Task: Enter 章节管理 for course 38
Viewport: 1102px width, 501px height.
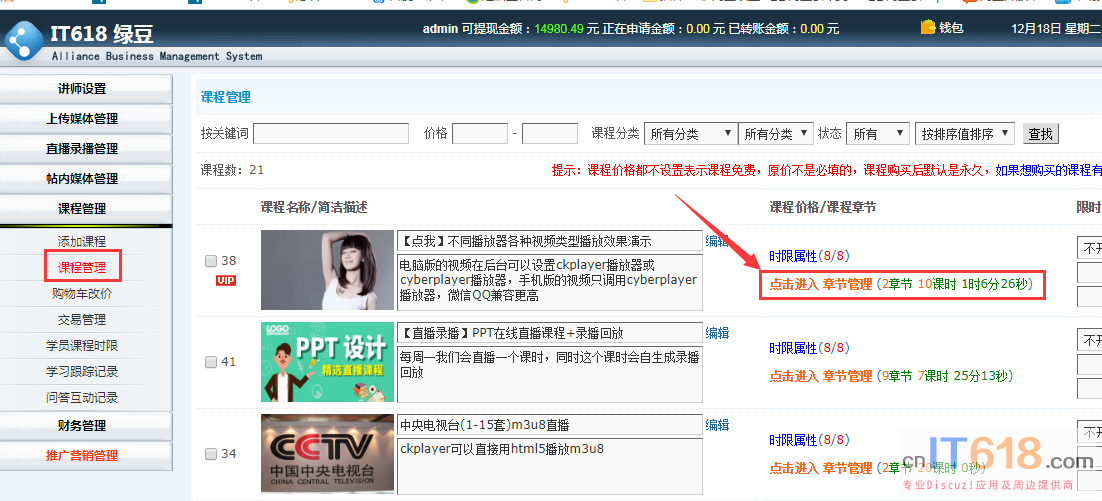Action: tap(820, 285)
